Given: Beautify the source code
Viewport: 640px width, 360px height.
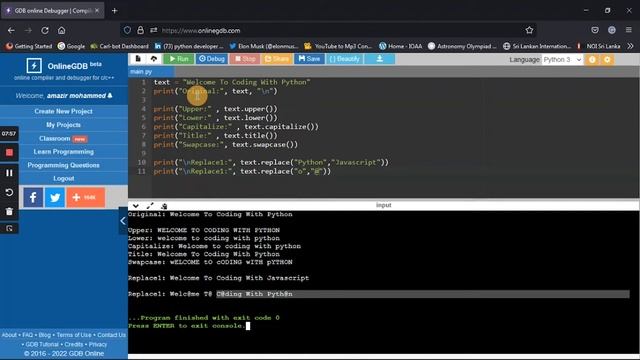Looking at the screenshot, I should pos(344,59).
